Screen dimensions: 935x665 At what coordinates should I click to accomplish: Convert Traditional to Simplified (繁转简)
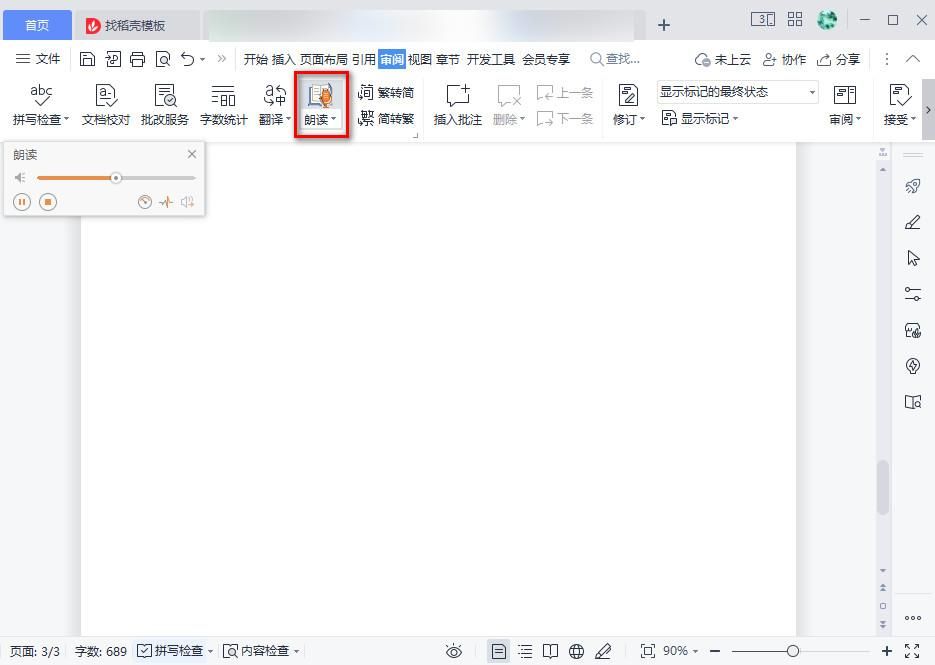click(x=386, y=92)
